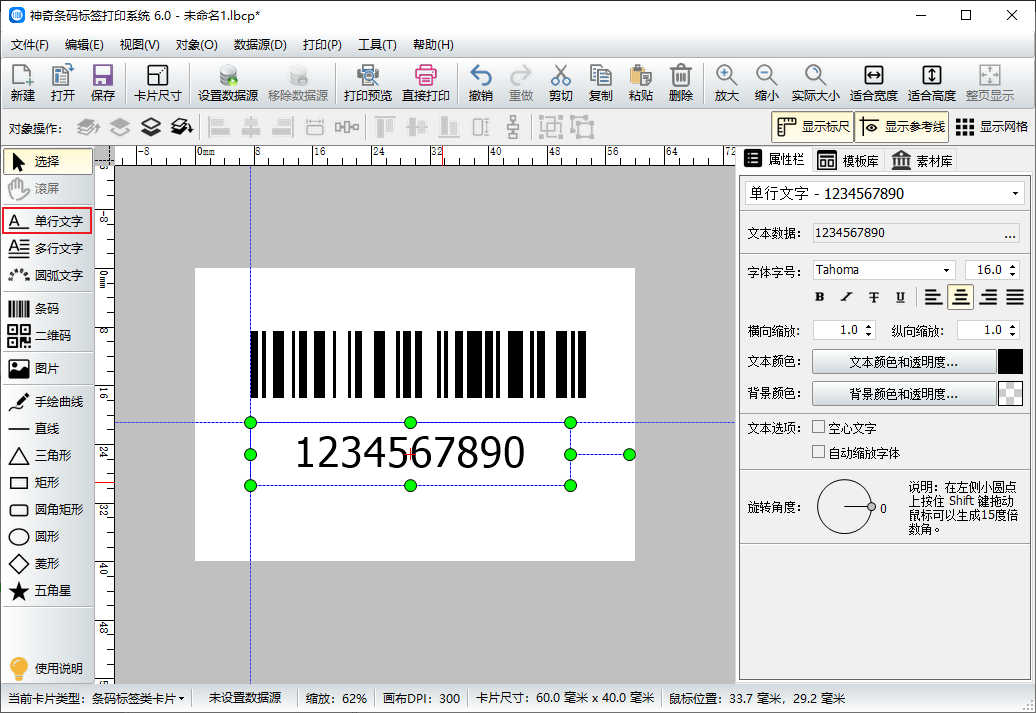Screen dimensions: 1036x713
Task: Click the 背景颜色和透明度 button
Action: 904,394
